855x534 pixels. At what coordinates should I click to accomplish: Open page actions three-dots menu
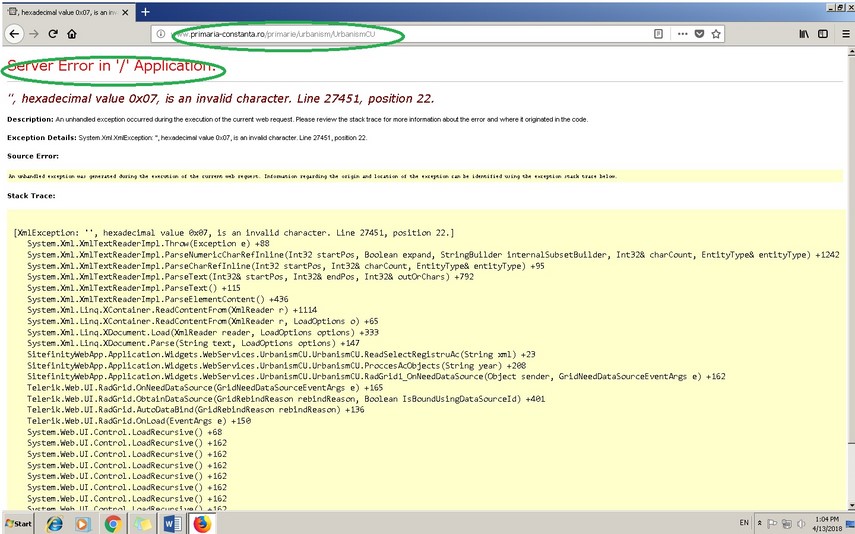click(x=682, y=33)
